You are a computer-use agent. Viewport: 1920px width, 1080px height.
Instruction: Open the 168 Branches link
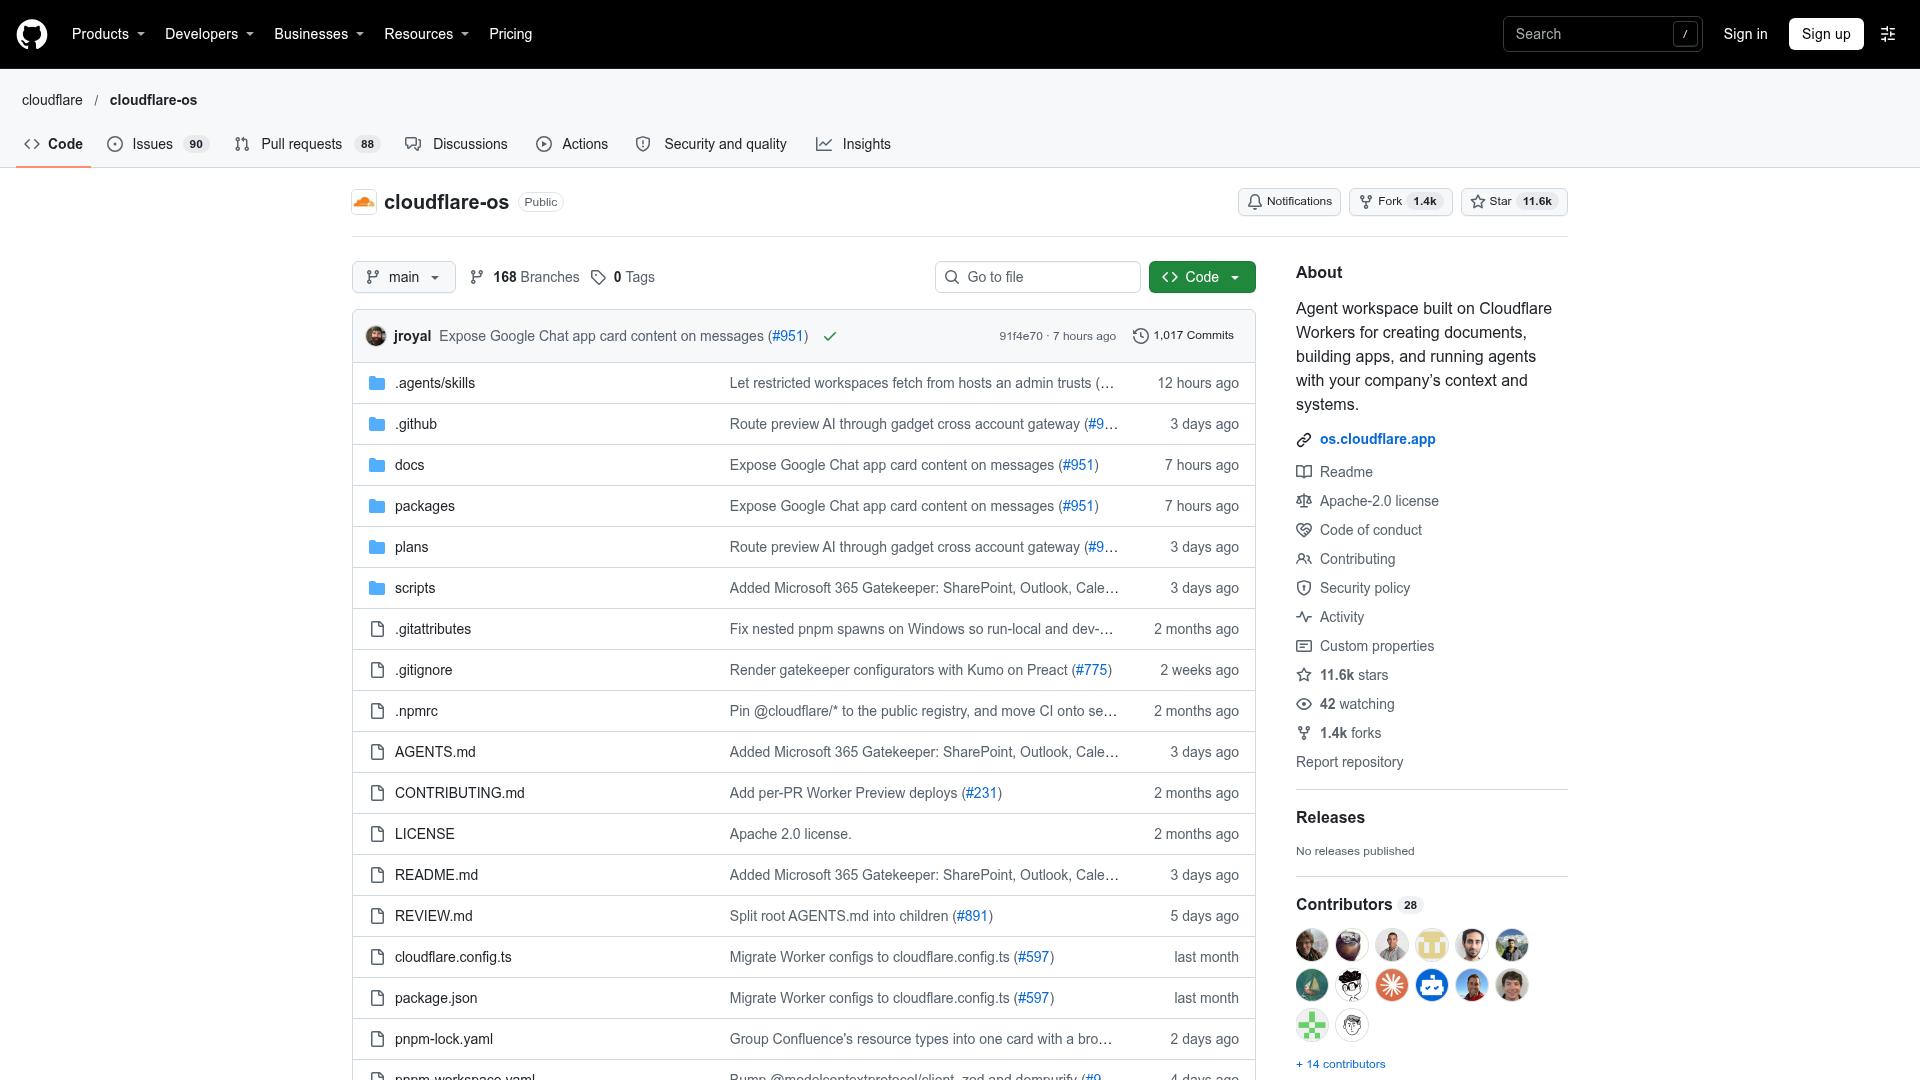click(525, 277)
